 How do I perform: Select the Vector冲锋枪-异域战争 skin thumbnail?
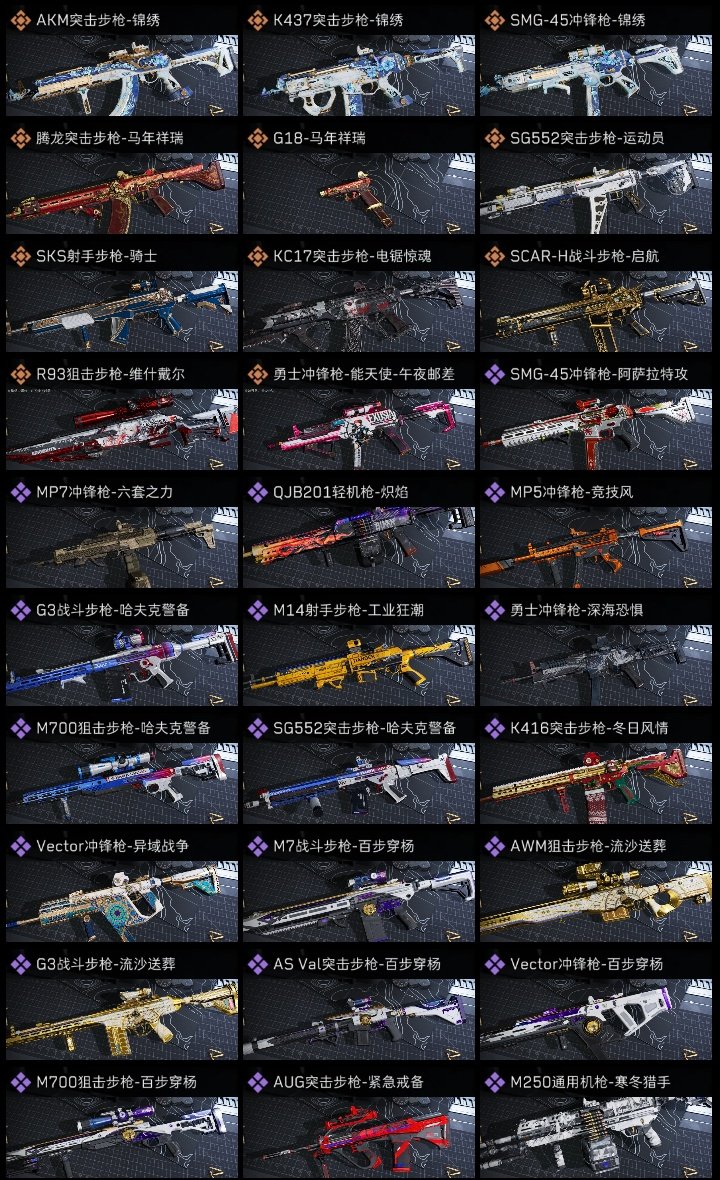[x=122, y=901]
